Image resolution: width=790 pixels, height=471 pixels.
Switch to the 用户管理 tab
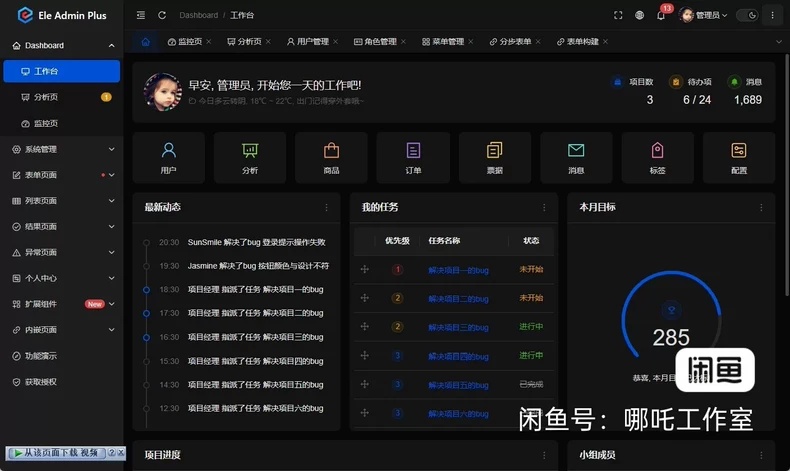click(x=308, y=41)
